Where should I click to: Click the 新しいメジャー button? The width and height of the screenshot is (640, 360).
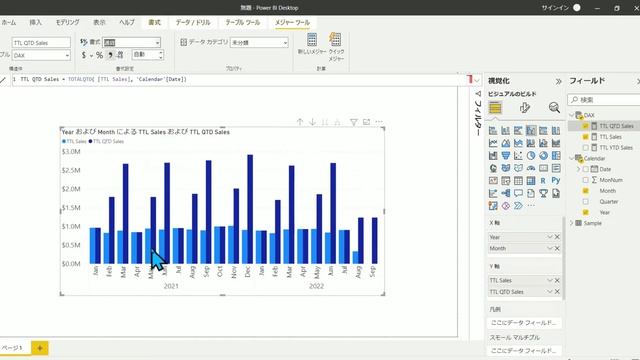pos(312,44)
